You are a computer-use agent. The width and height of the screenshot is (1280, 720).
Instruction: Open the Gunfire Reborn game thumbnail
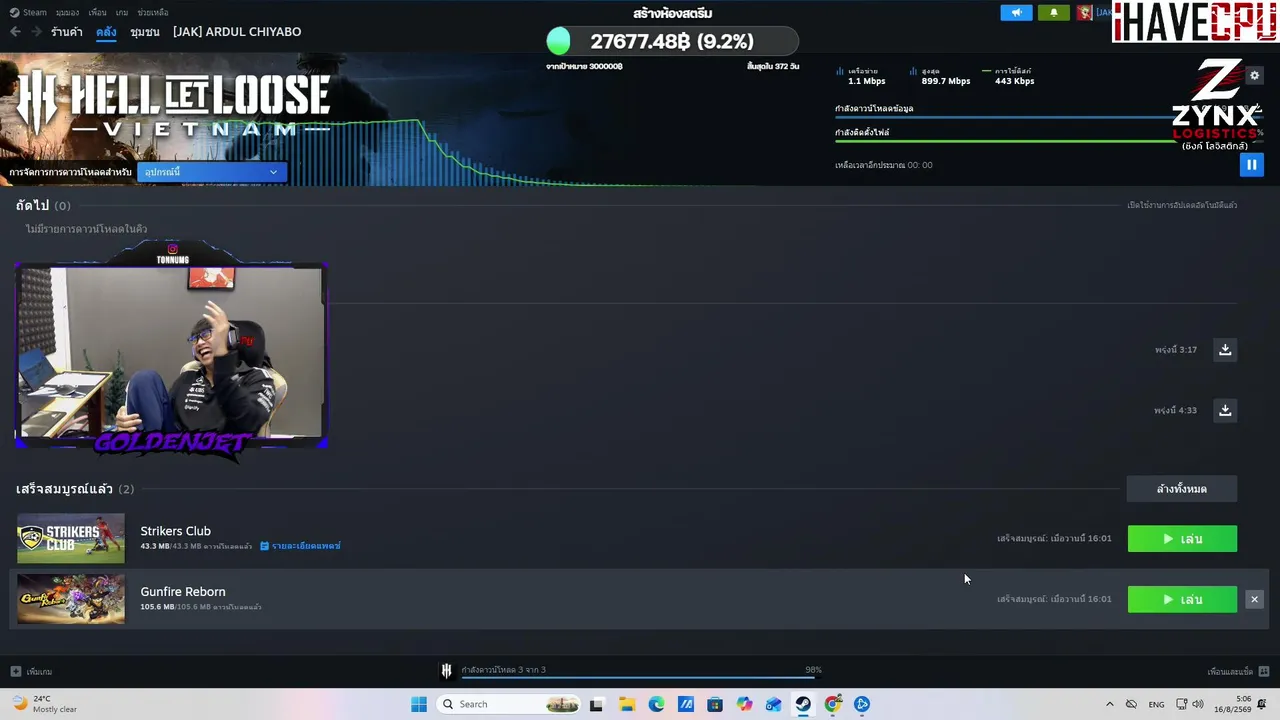(x=71, y=599)
